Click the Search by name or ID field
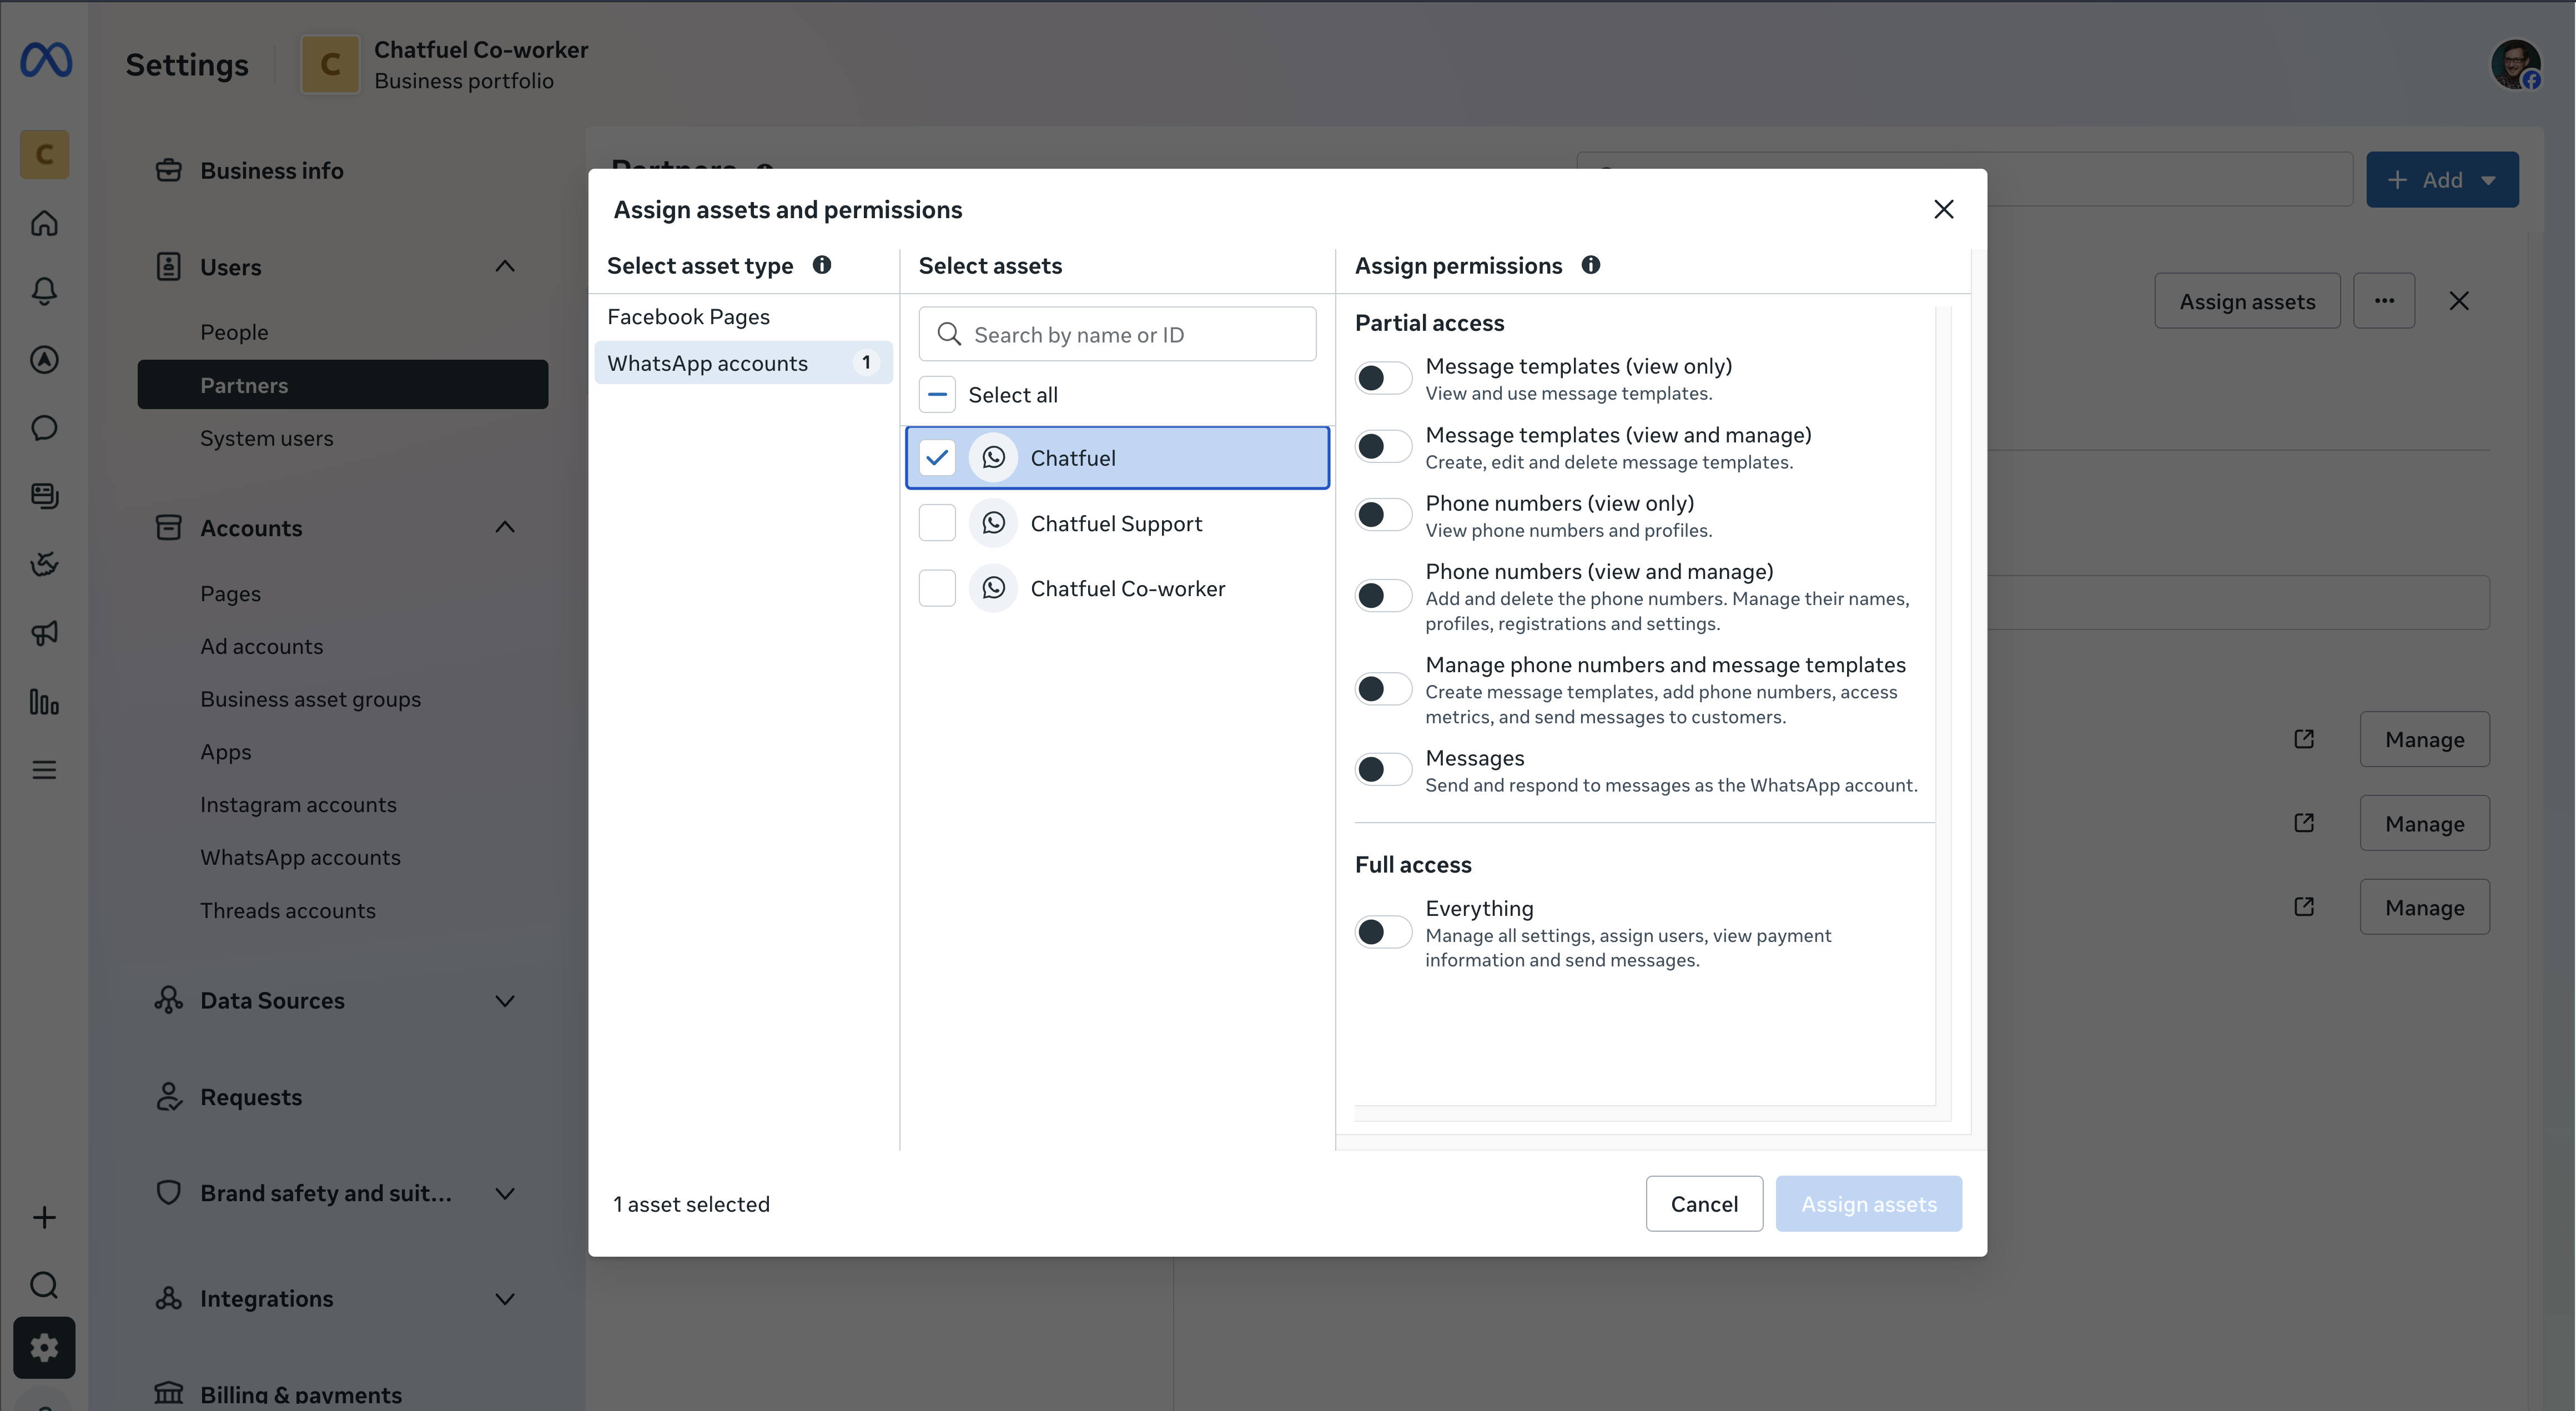Screen dimensions: 2576x1411 (x=1117, y=334)
